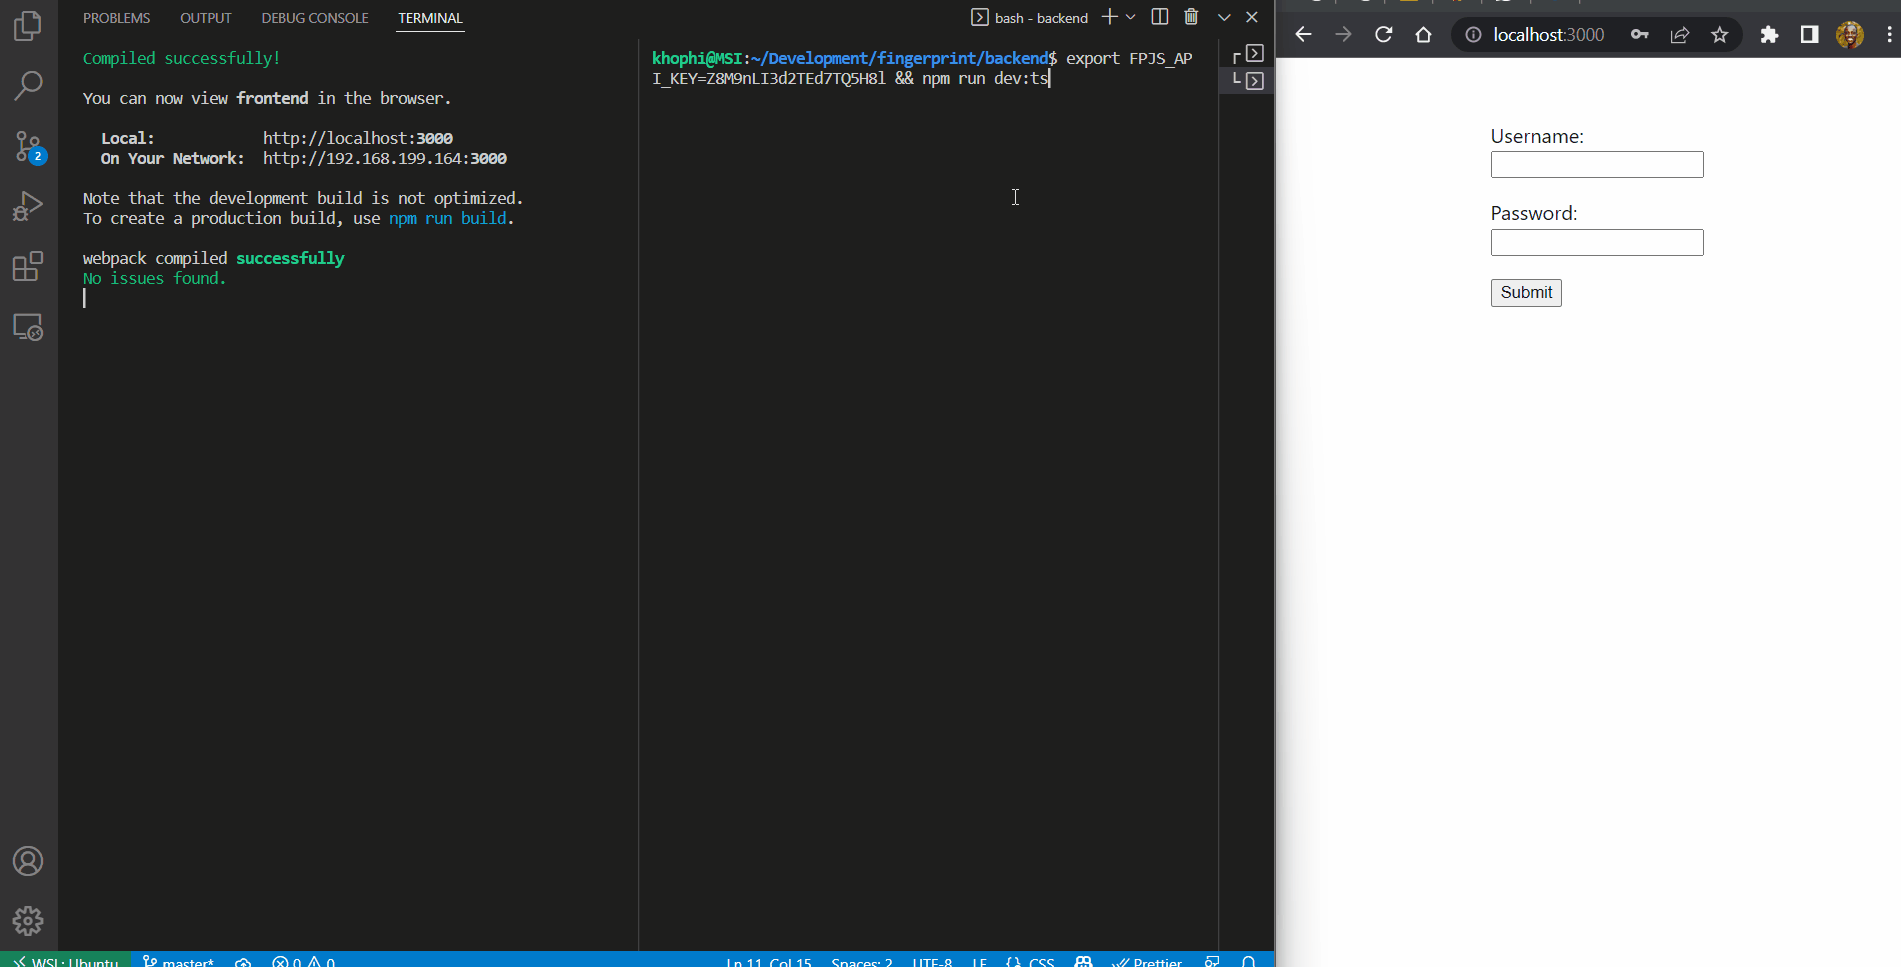Focus the Username input field
The image size is (1901, 967).
(1596, 165)
